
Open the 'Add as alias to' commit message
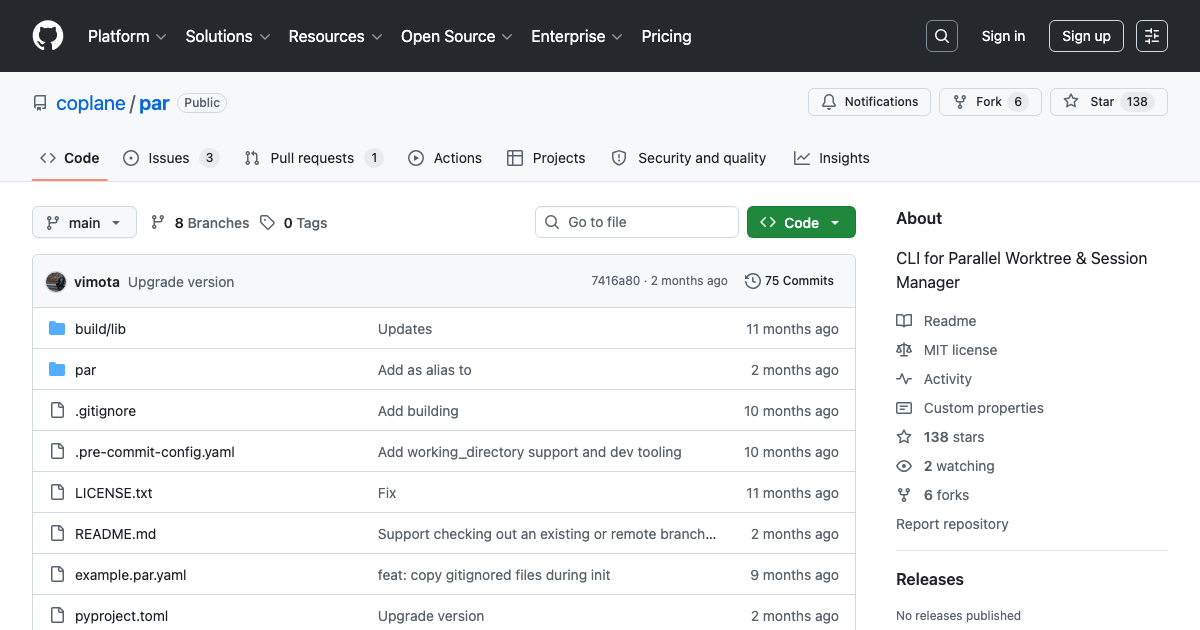pos(425,370)
